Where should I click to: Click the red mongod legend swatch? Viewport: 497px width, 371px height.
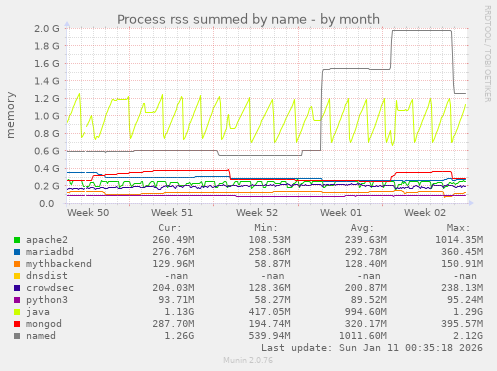coord(17,324)
